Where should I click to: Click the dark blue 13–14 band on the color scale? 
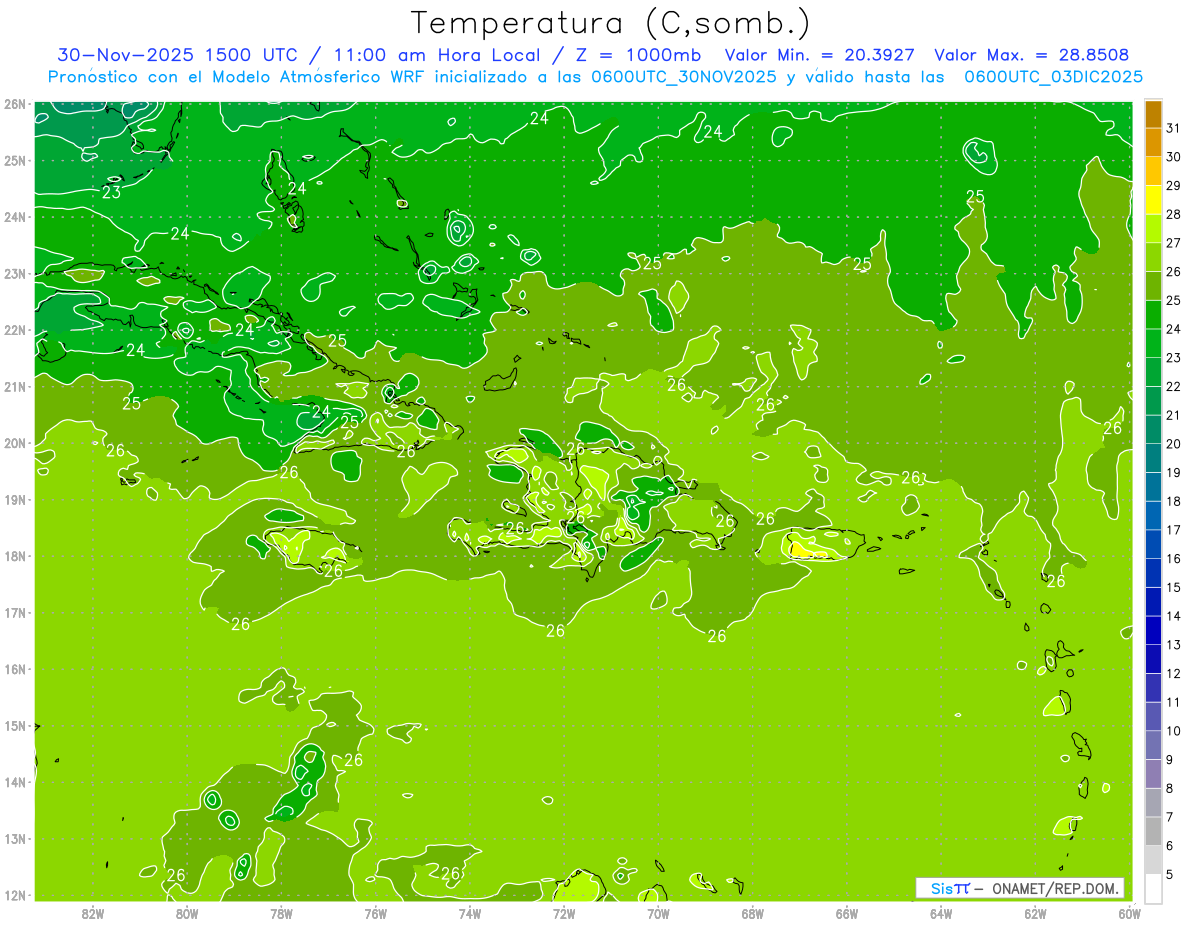pyautogui.click(x=1153, y=629)
